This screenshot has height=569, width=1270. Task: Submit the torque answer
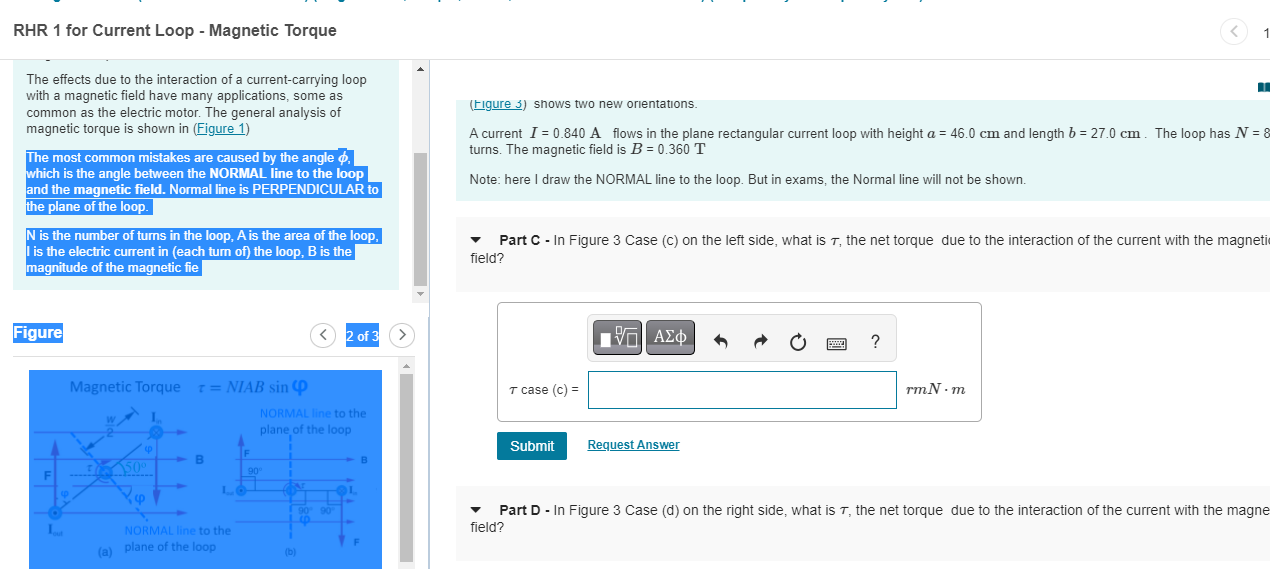(532, 446)
